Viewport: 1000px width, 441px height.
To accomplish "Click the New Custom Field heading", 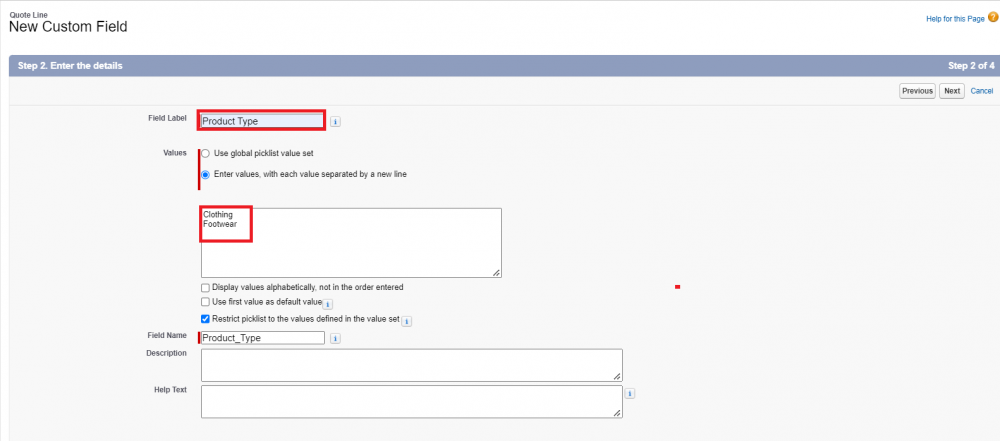I will click(x=68, y=27).
